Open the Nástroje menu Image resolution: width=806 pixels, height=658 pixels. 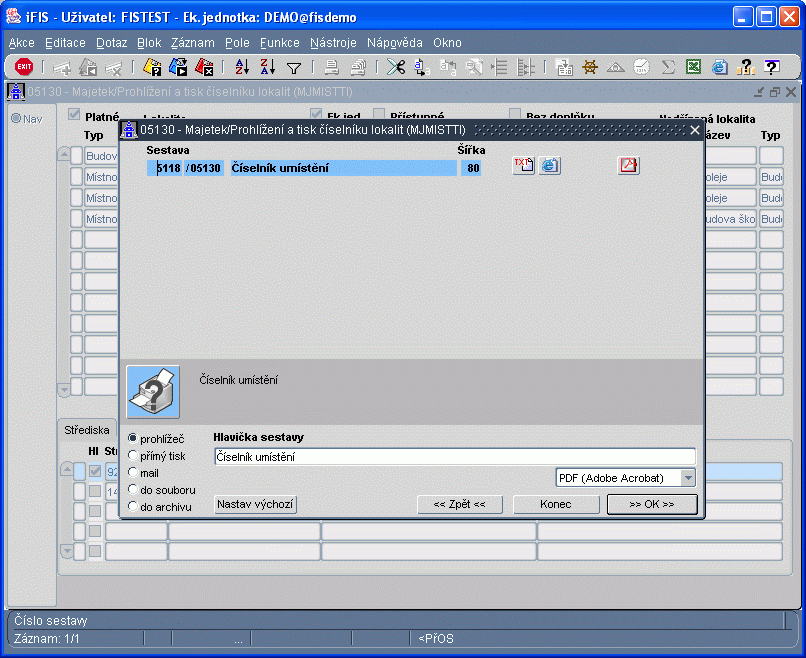(333, 43)
